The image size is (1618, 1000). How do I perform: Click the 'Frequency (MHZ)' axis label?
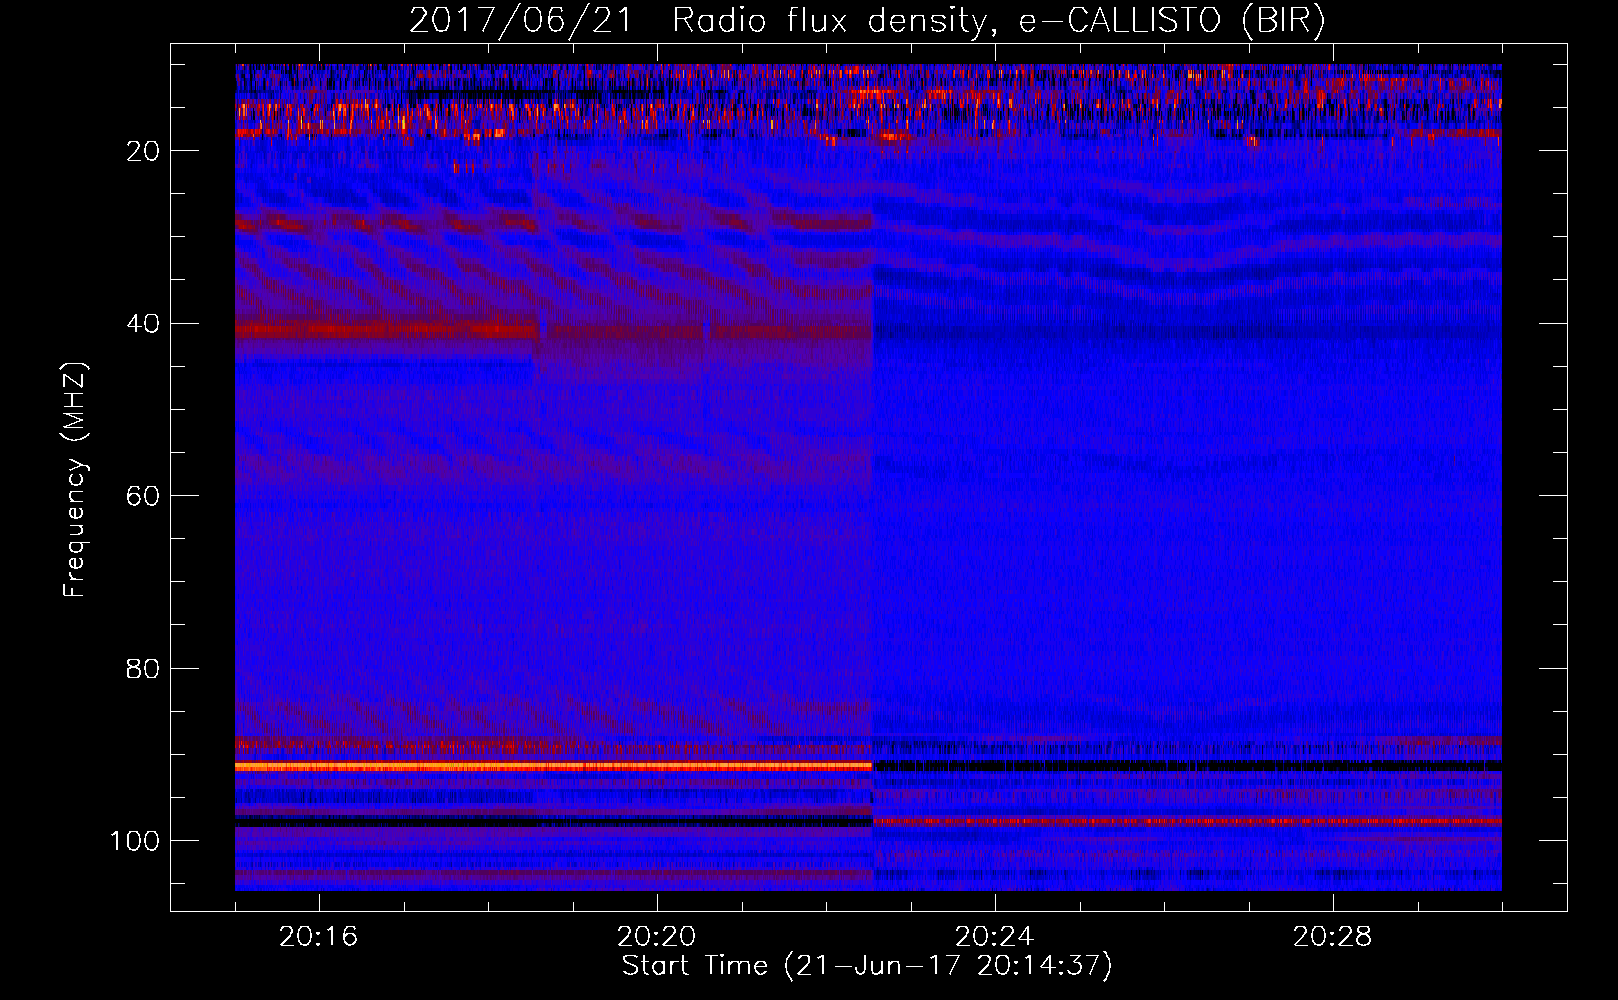point(75,479)
